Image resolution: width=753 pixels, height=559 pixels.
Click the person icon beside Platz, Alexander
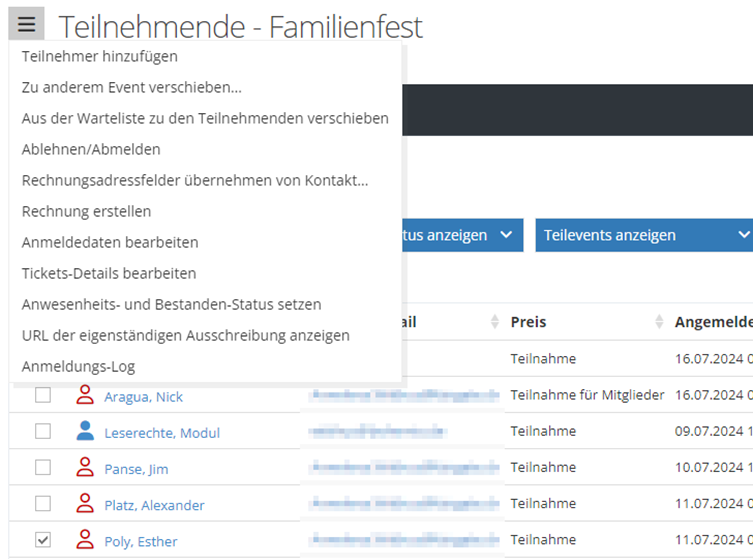85,505
